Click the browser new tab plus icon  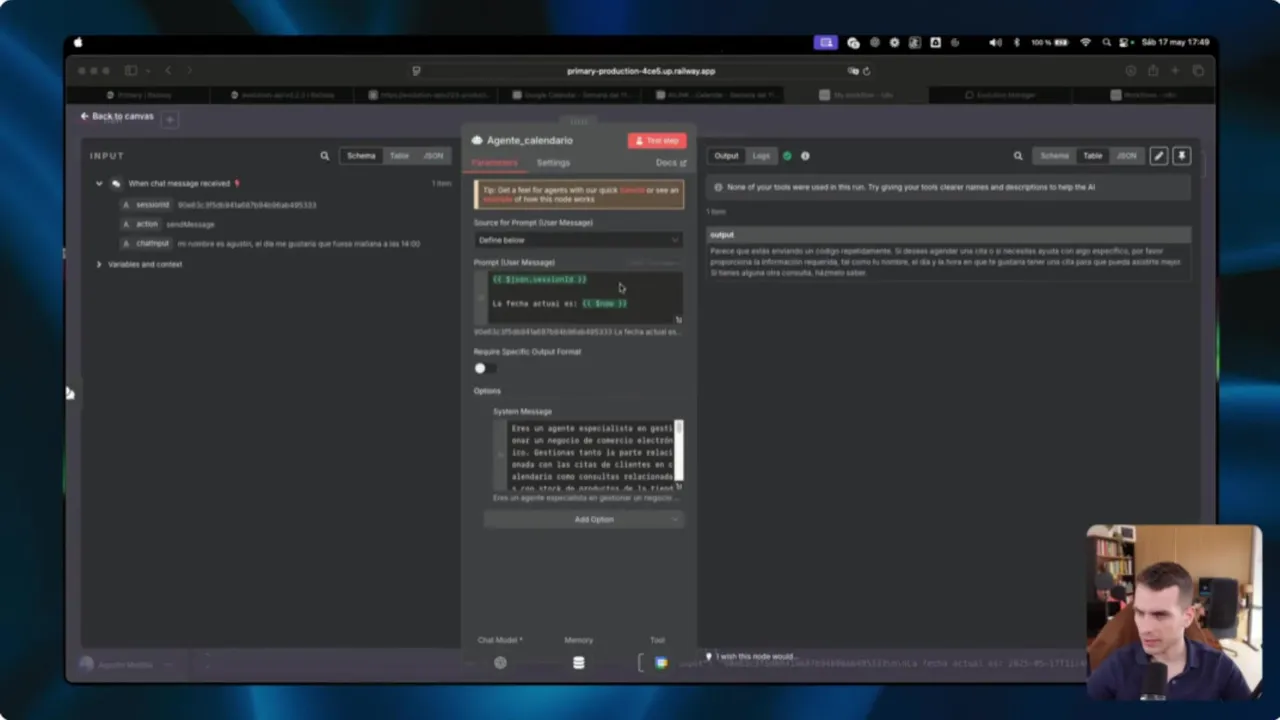1176,71
